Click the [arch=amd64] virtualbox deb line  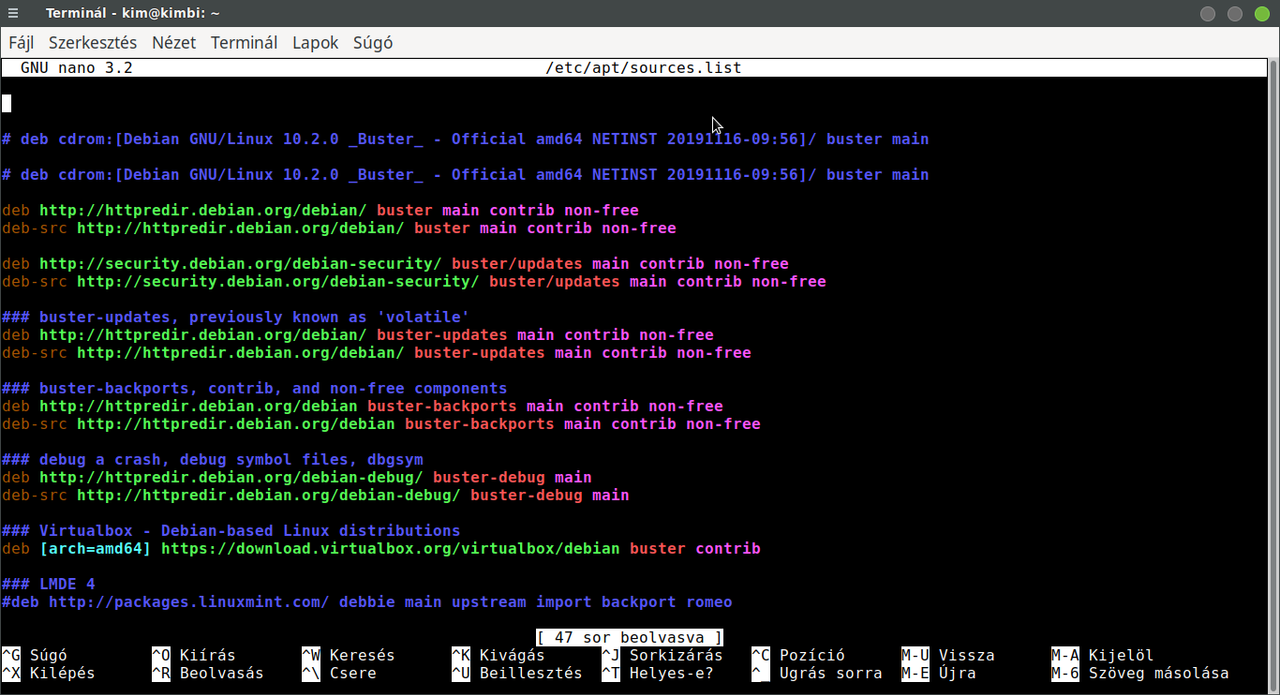click(x=381, y=548)
